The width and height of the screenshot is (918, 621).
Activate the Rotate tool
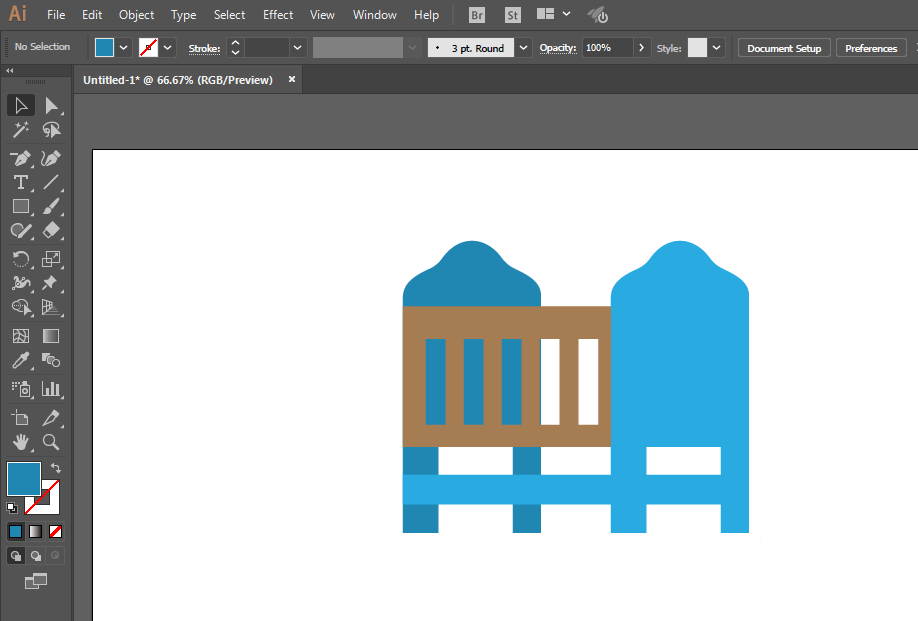20,259
